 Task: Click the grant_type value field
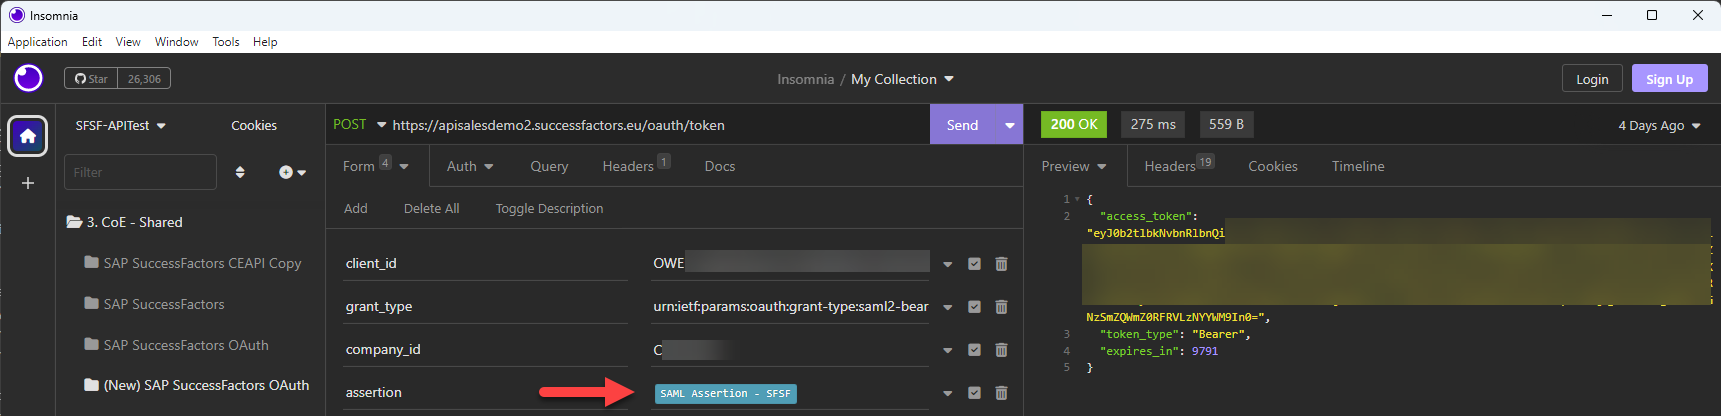click(x=791, y=307)
